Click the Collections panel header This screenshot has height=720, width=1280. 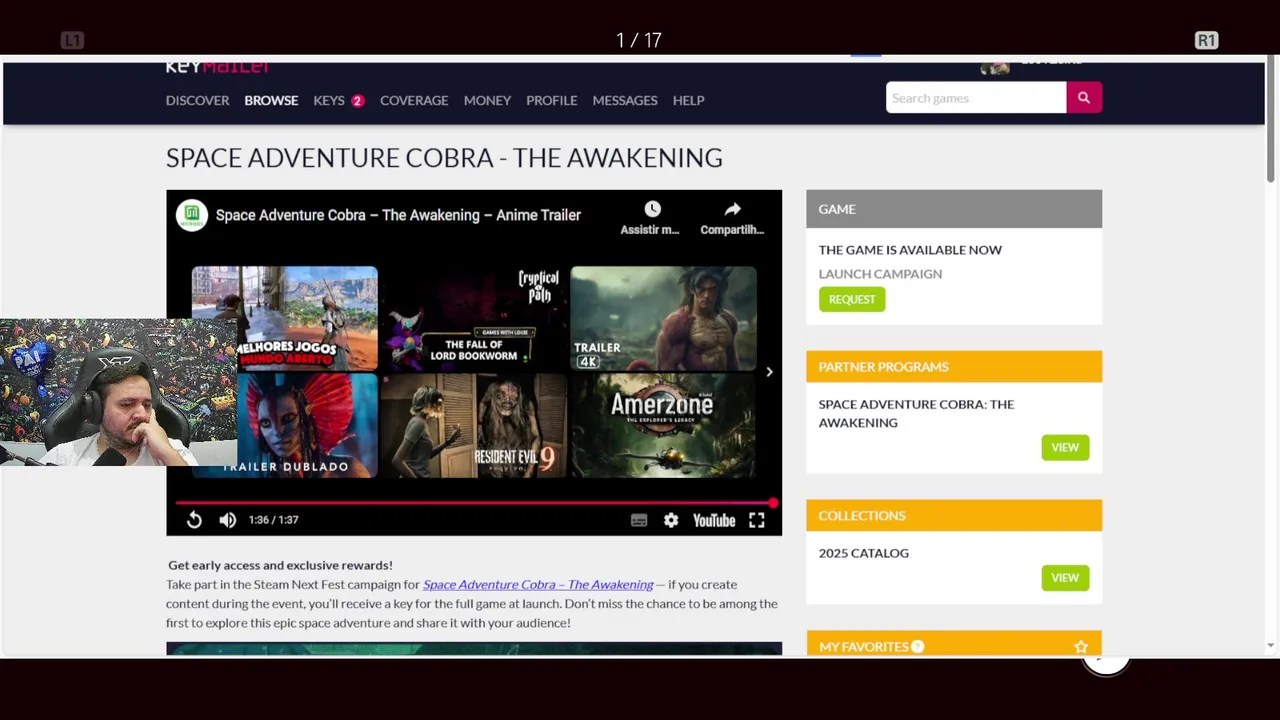[954, 515]
